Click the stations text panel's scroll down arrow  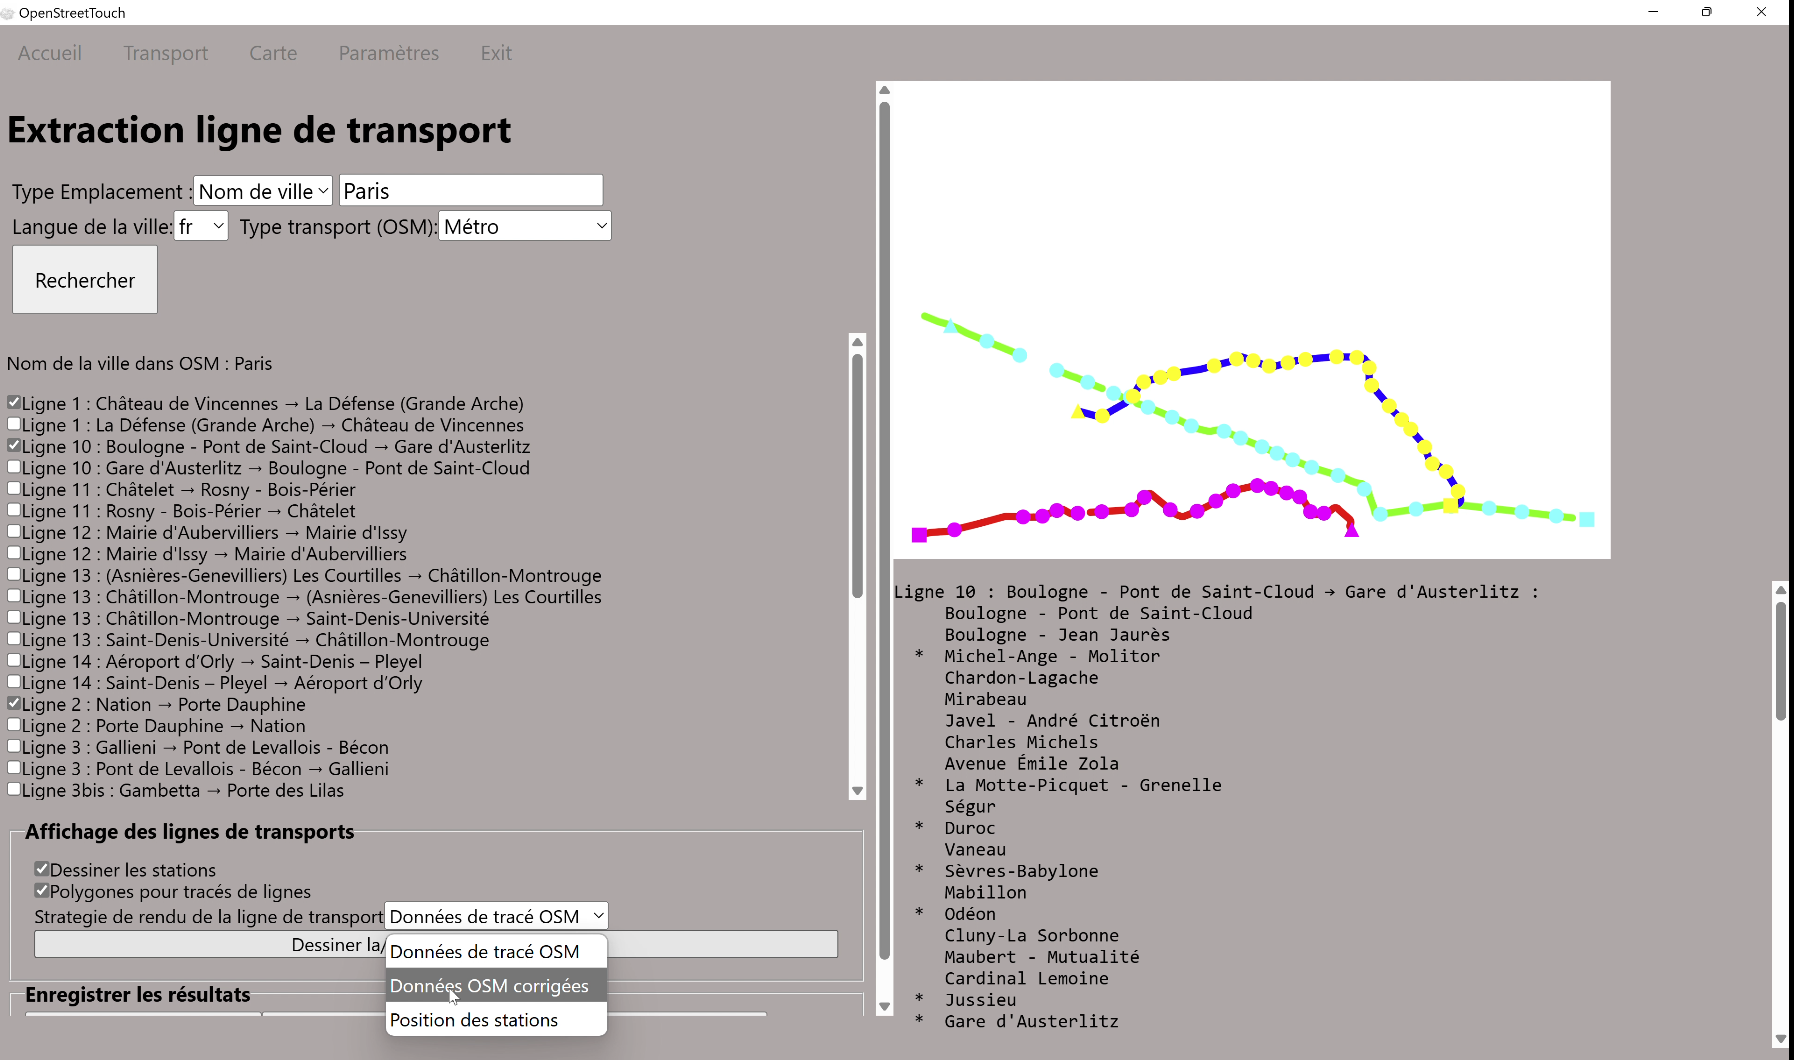(x=1781, y=1039)
